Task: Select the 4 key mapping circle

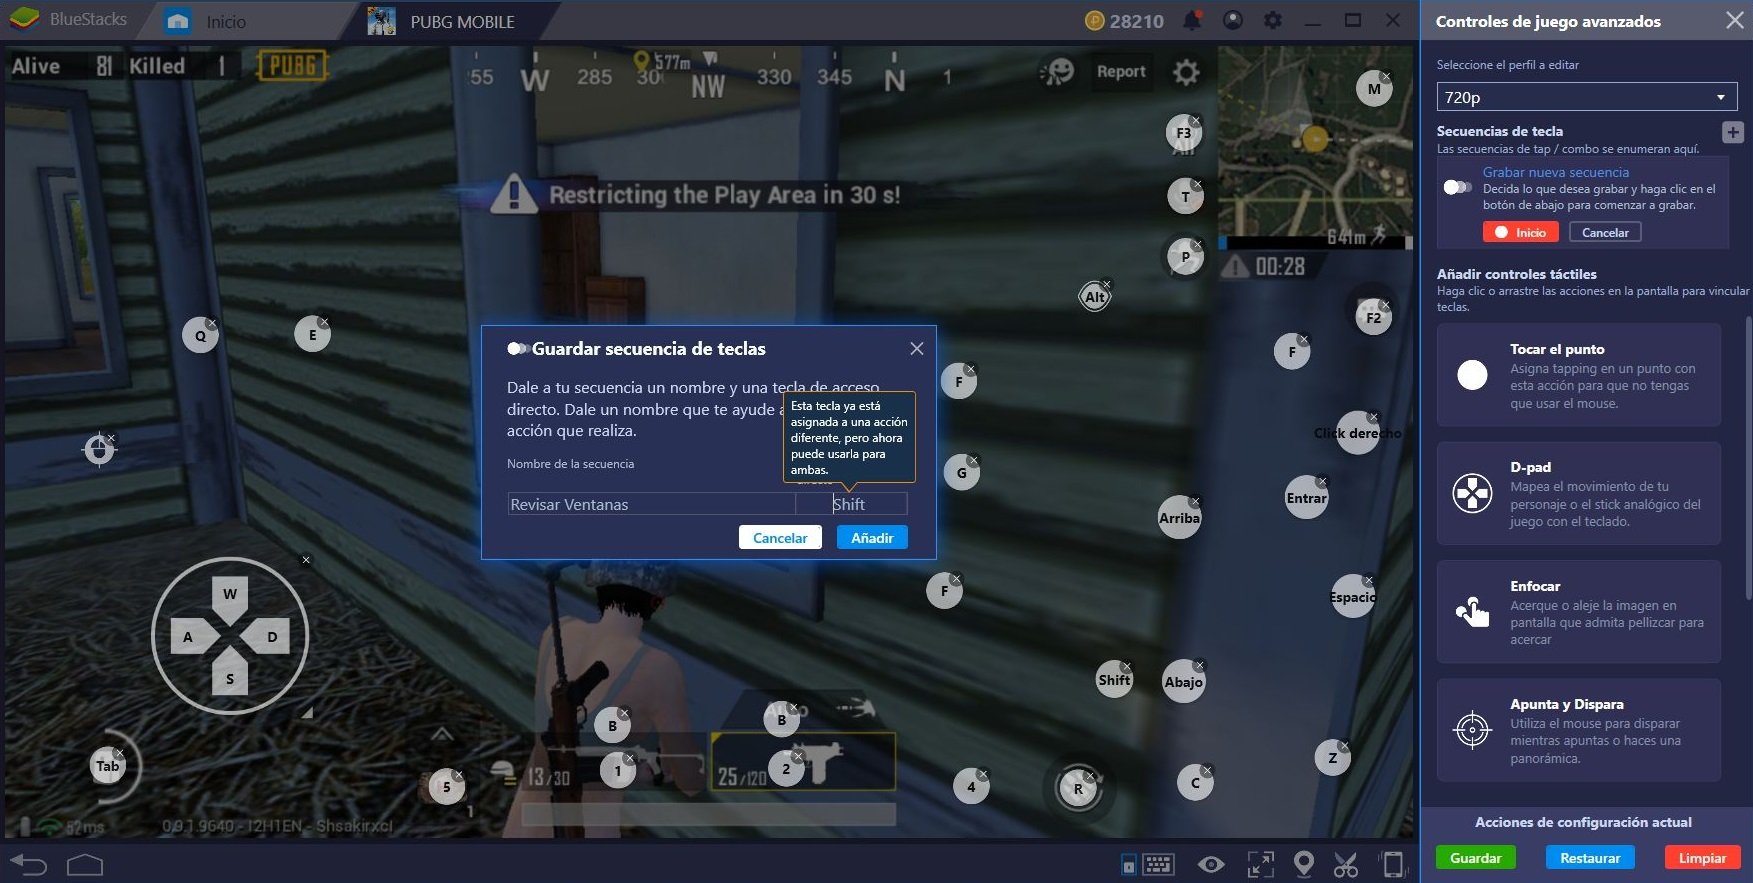Action: pos(971,787)
